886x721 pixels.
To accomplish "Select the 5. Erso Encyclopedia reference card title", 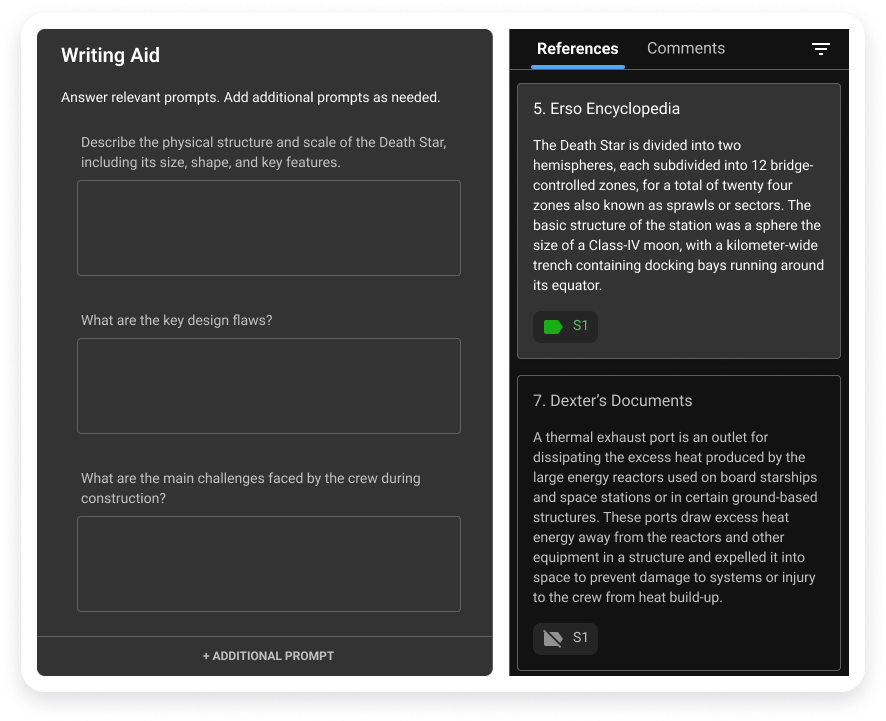I will coord(606,108).
